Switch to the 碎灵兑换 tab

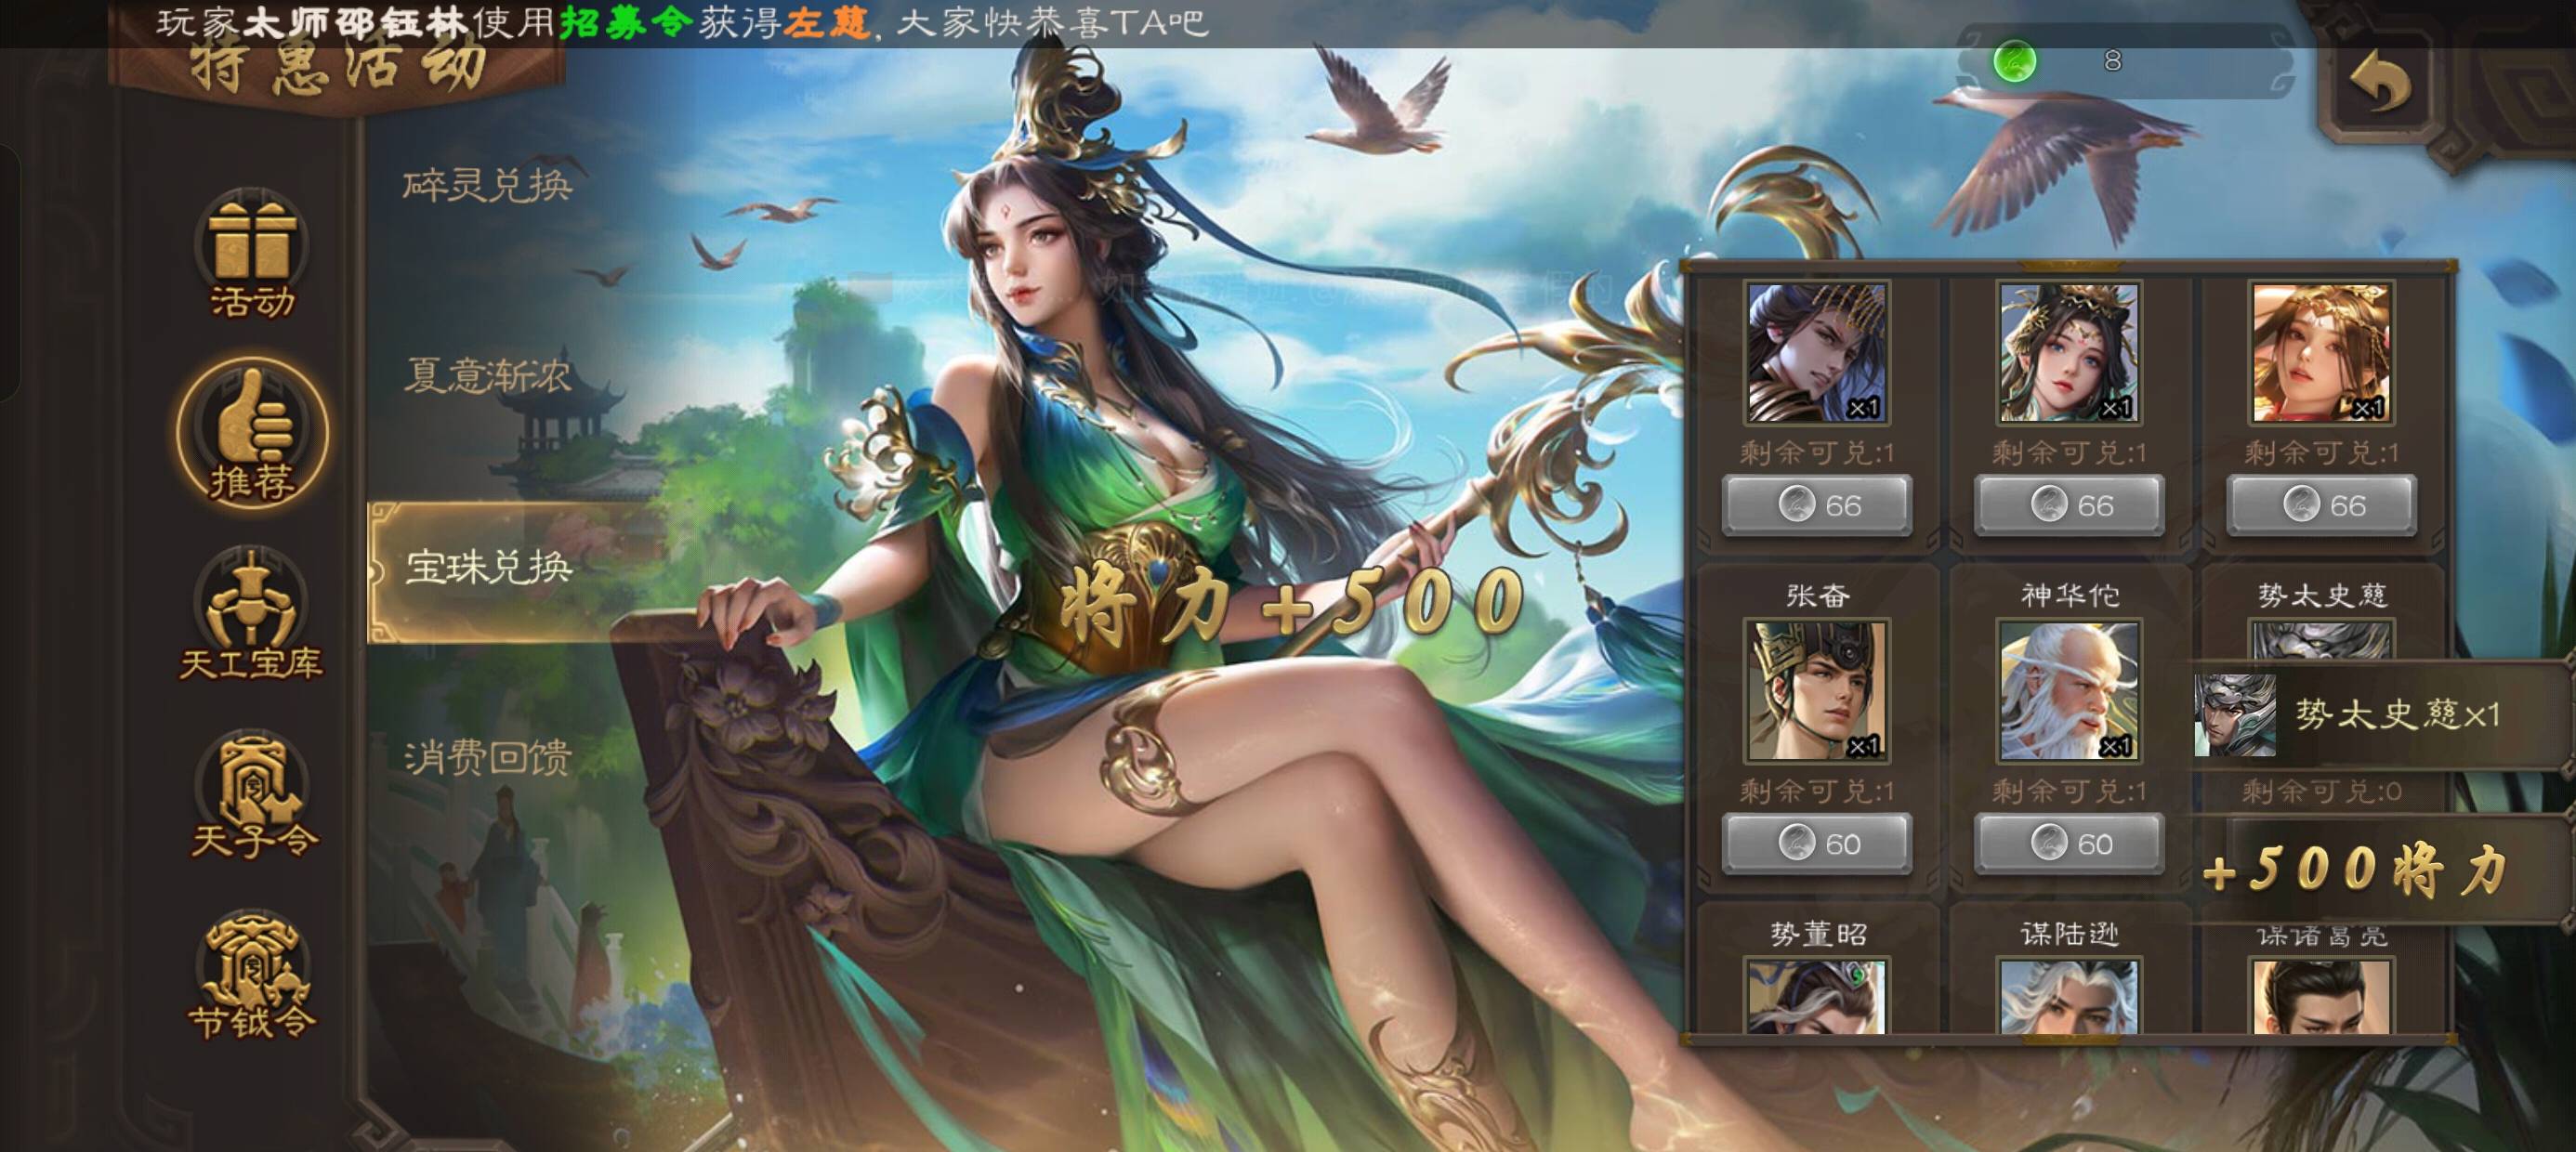pos(487,185)
